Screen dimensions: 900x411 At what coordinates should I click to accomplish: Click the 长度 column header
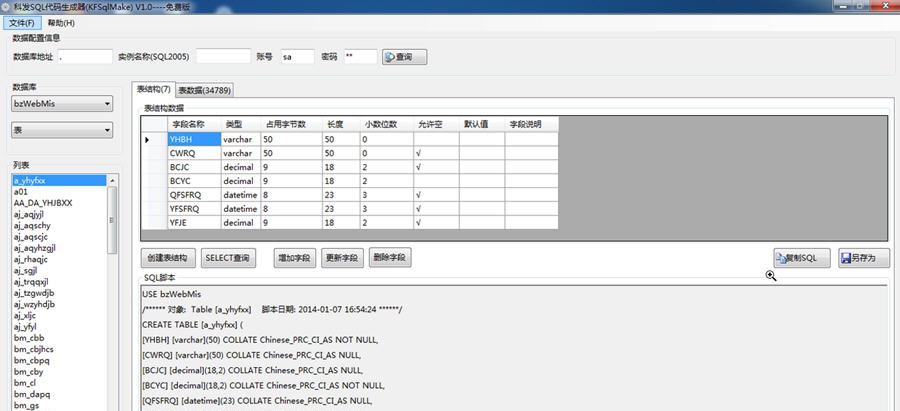[341, 124]
